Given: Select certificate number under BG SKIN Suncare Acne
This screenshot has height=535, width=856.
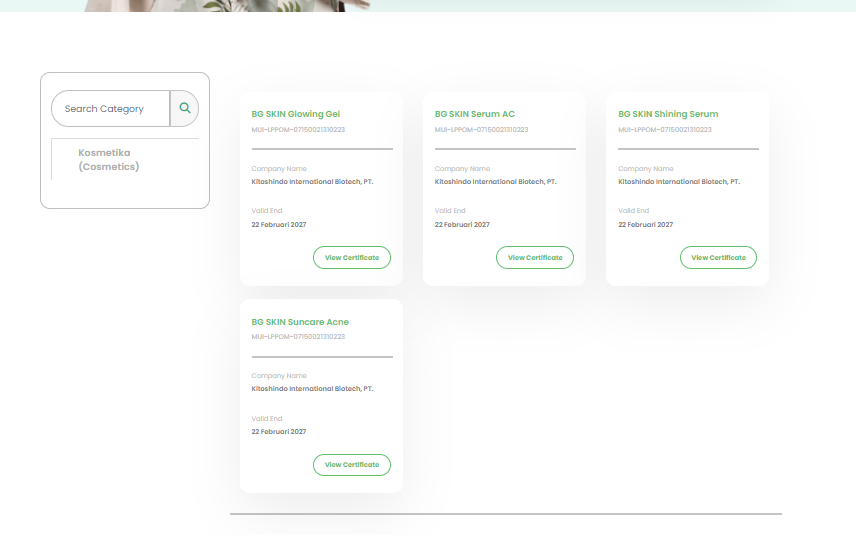Looking at the screenshot, I should click(x=298, y=337).
